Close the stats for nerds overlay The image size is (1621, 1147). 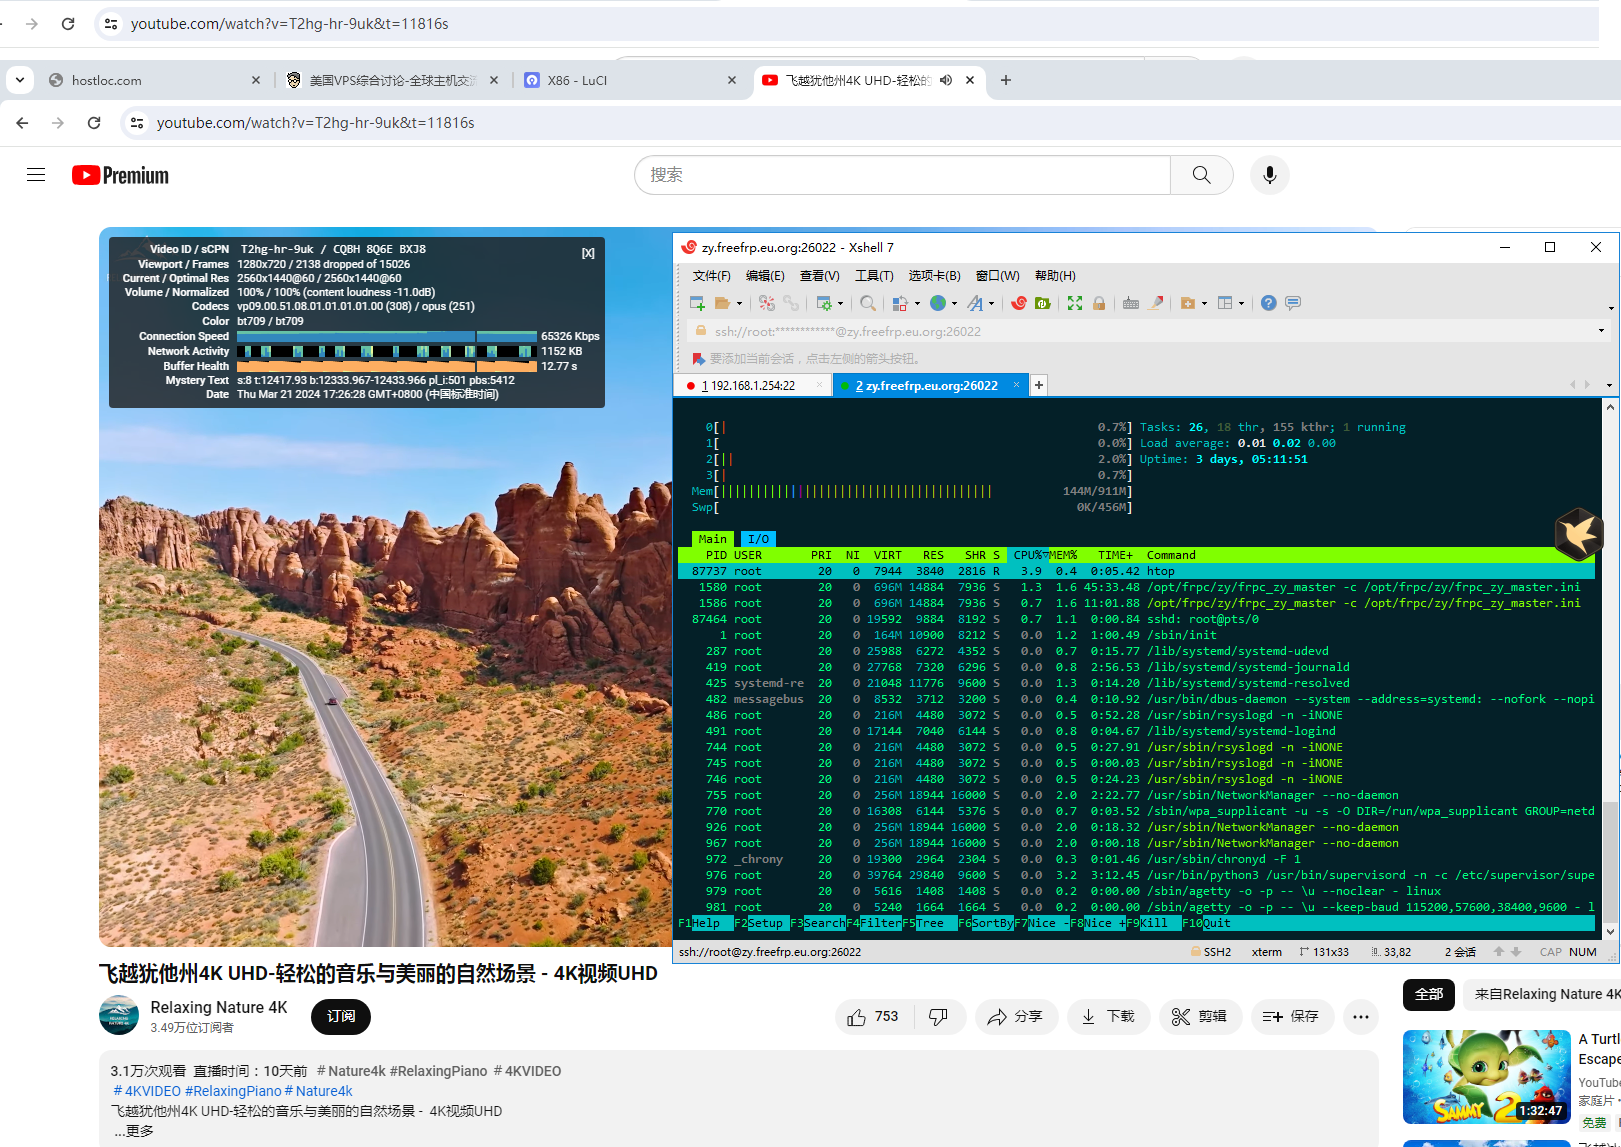(x=588, y=253)
